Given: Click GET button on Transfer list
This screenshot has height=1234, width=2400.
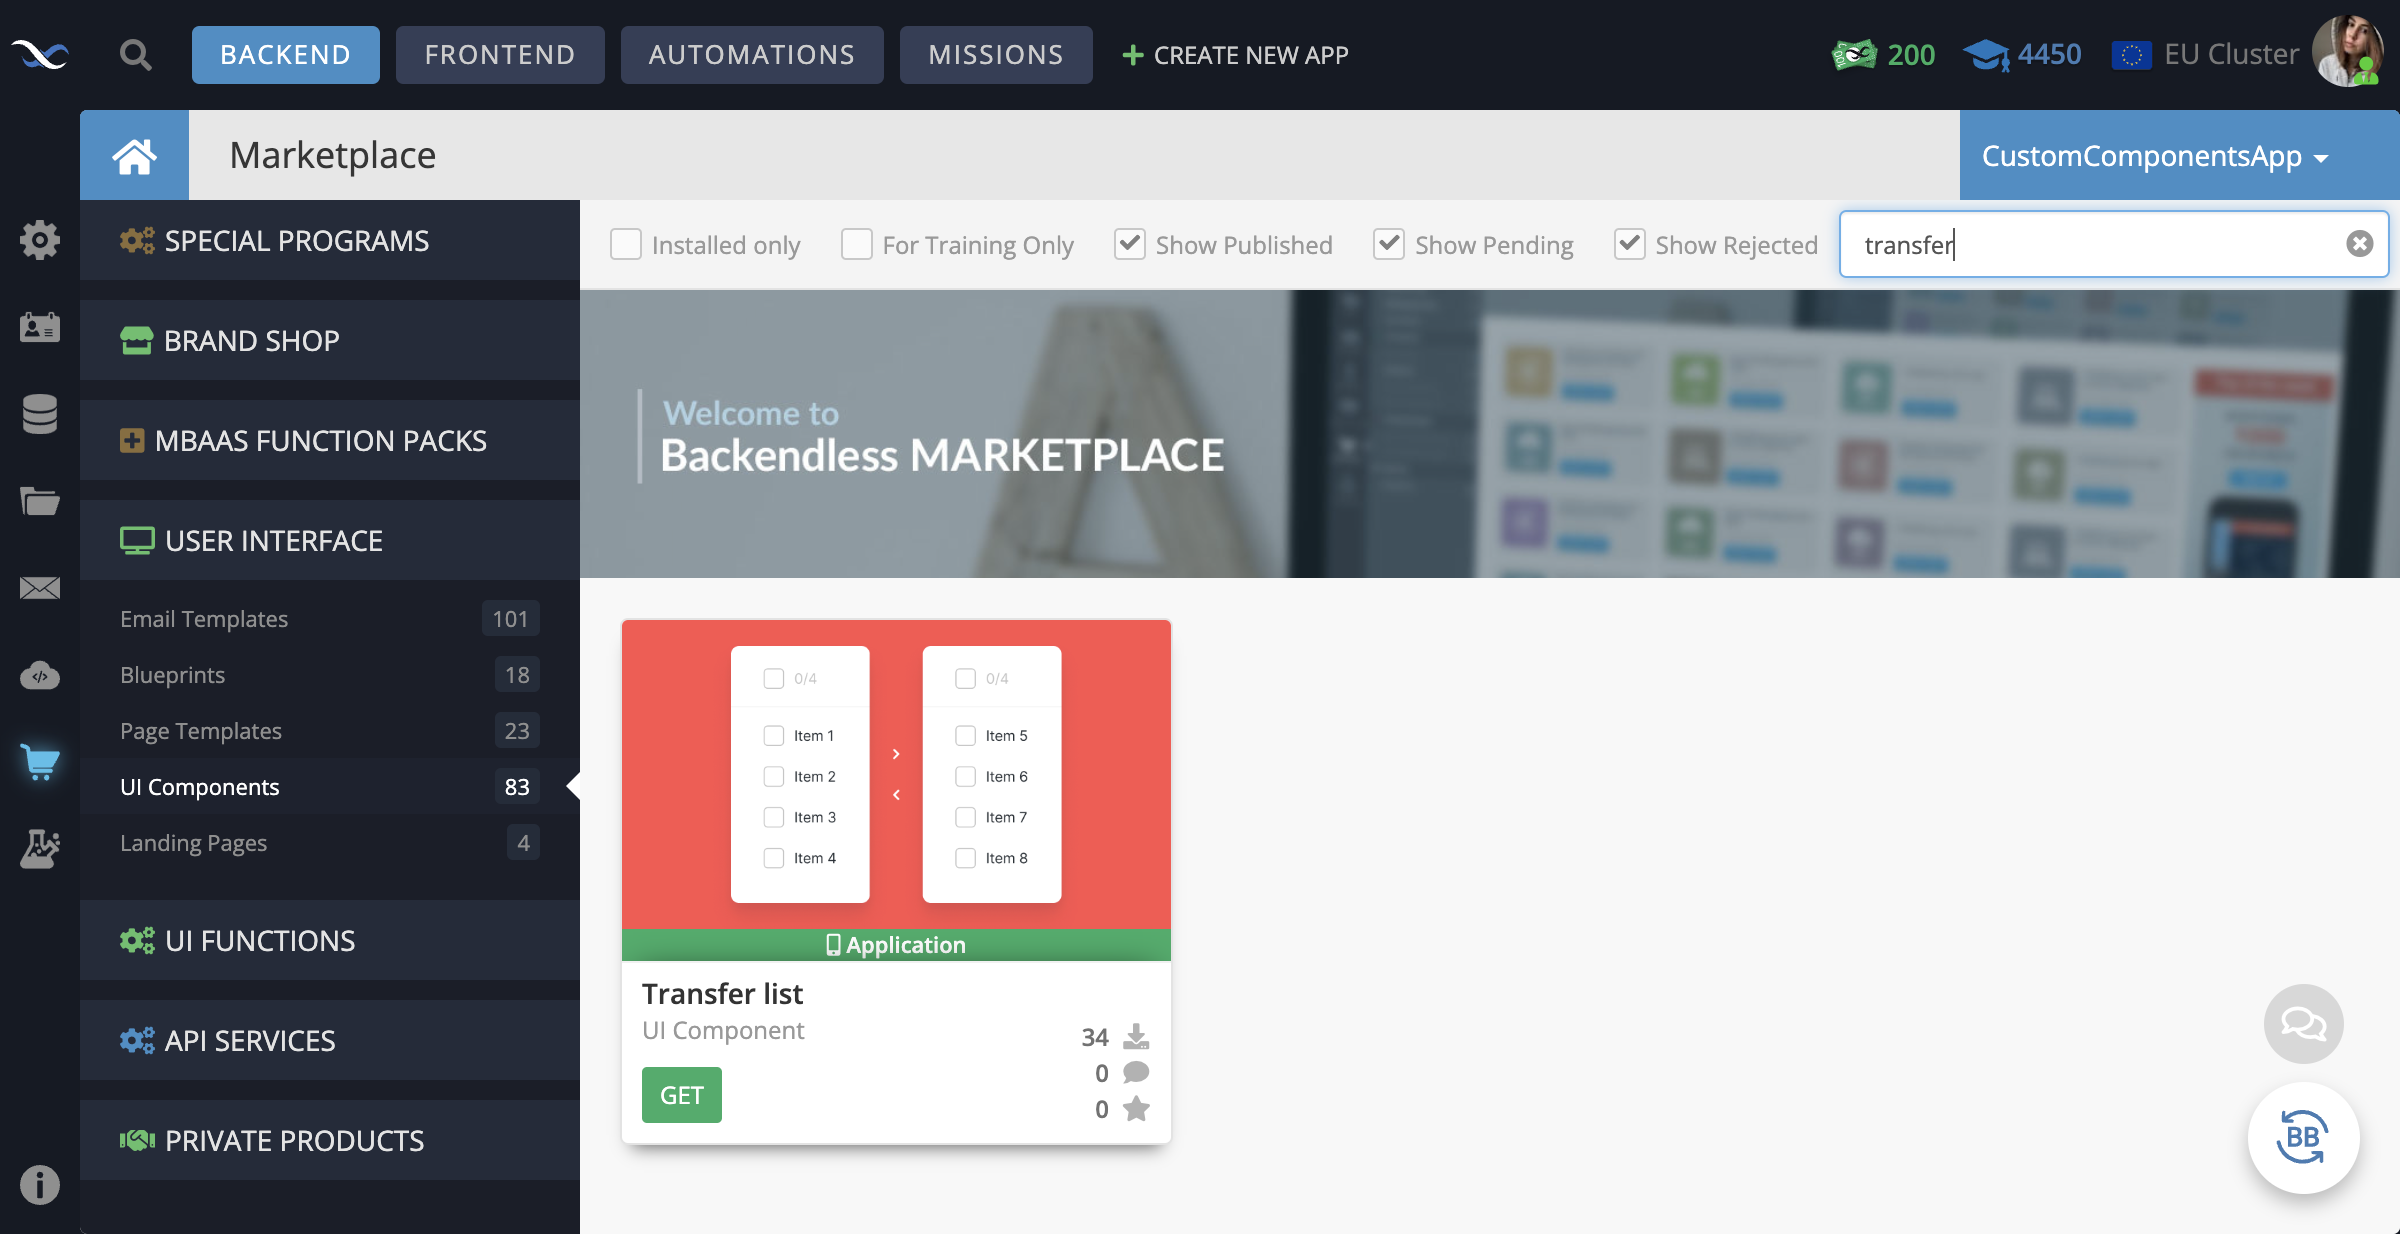Looking at the screenshot, I should pyautogui.click(x=681, y=1094).
